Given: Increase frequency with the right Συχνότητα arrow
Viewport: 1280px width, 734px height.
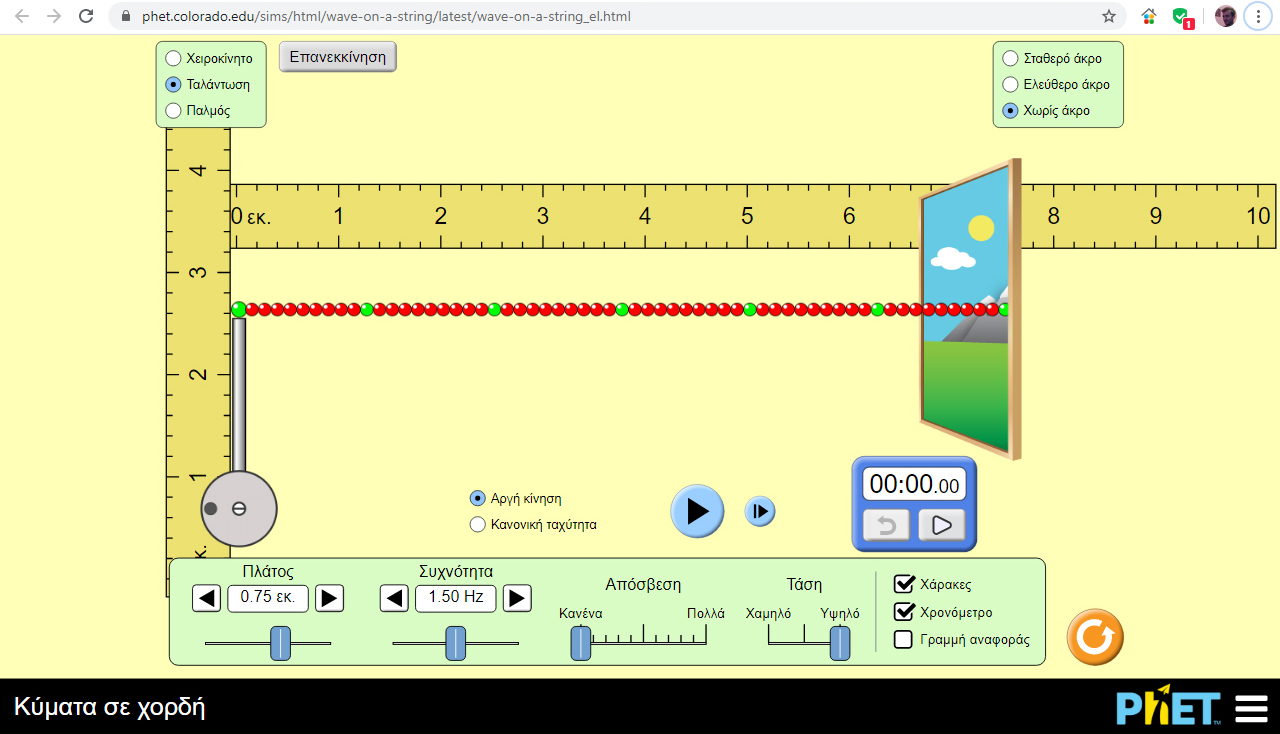Looking at the screenshot, I should 516,599.
